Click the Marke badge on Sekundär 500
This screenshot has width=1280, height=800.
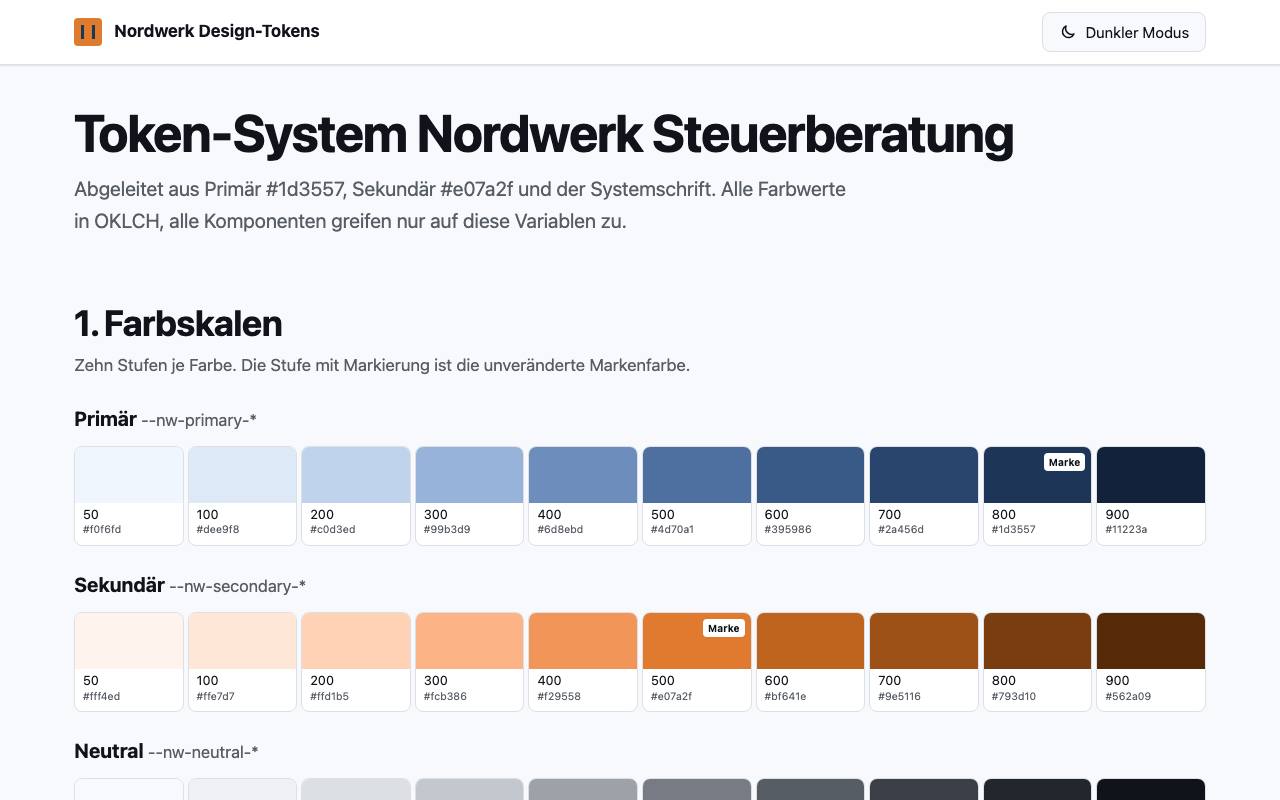pyautogui.click(x=723, y=628)
